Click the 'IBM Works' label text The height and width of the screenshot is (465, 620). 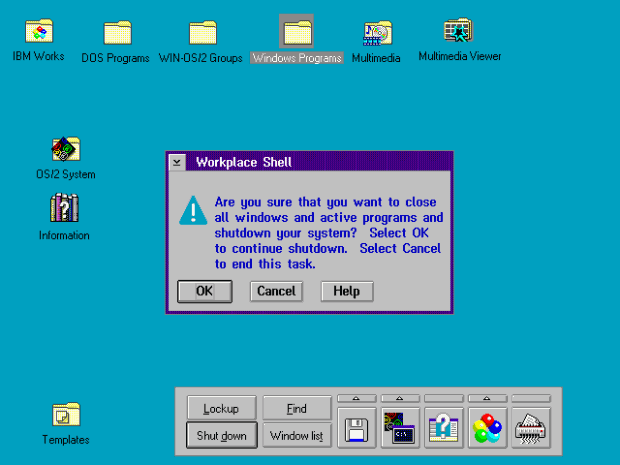38,56
